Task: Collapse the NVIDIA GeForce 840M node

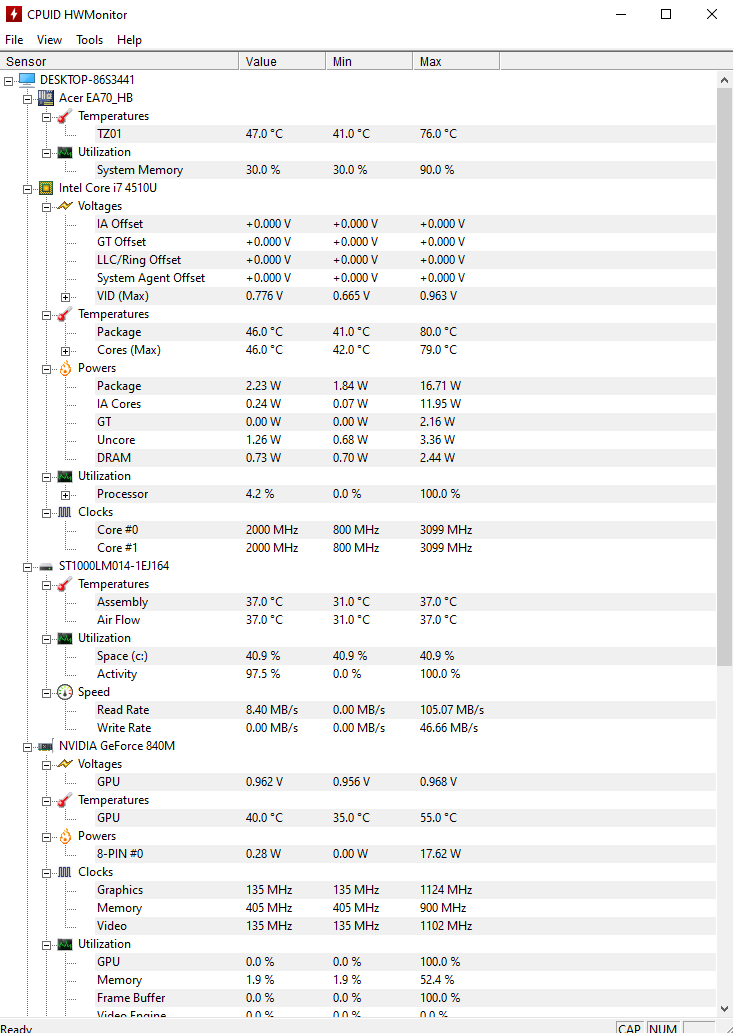Action: (x=28, y=746)
